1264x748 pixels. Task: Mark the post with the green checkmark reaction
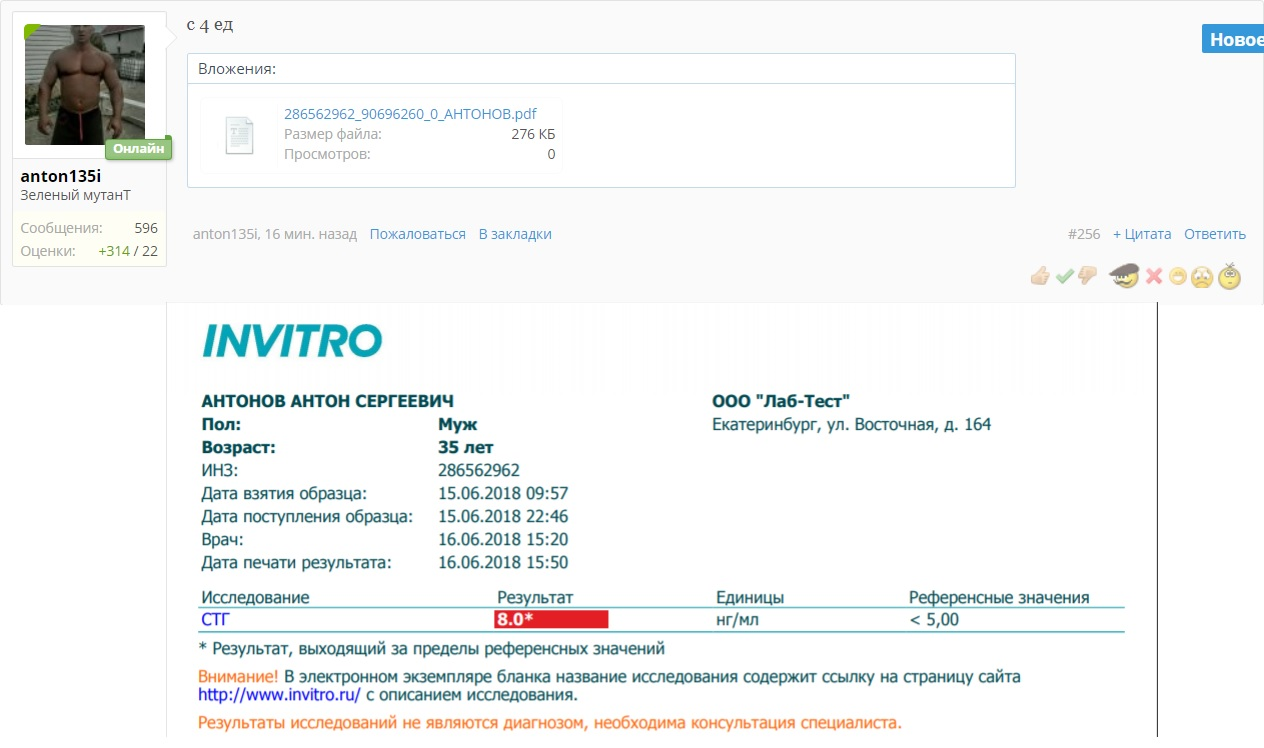tap(1064, 276)
